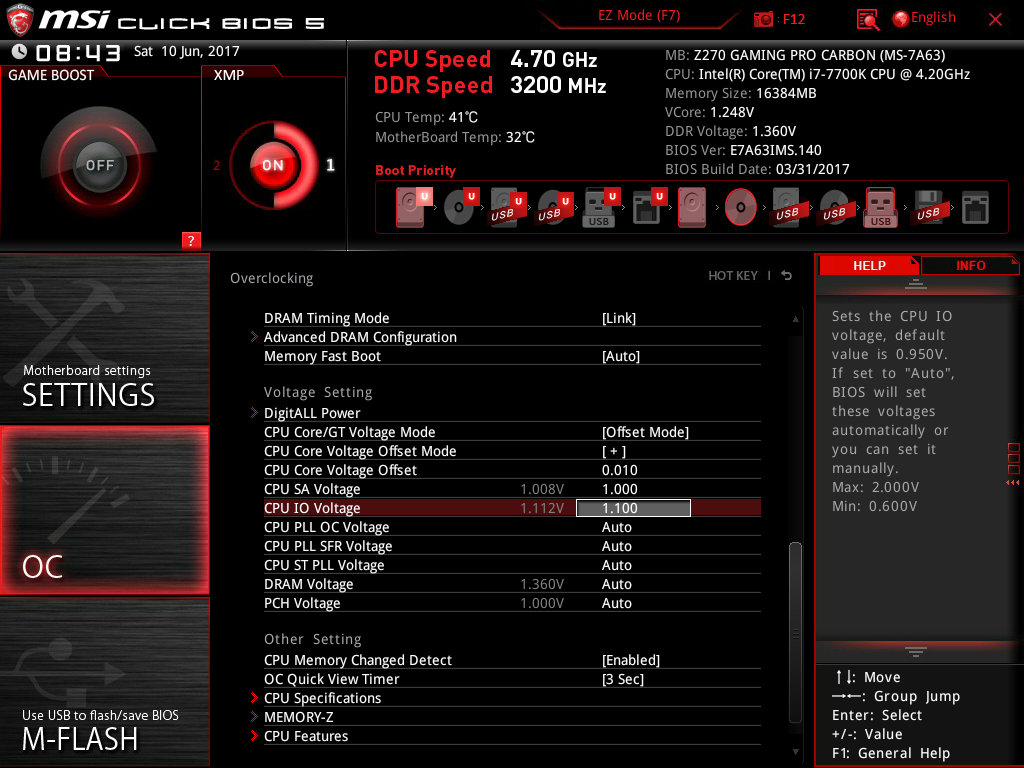This screenshot has width=1024, height=768.
Task: Click CPU PLL SFR Voltage Auto value
Action: (x=616, y=546)
